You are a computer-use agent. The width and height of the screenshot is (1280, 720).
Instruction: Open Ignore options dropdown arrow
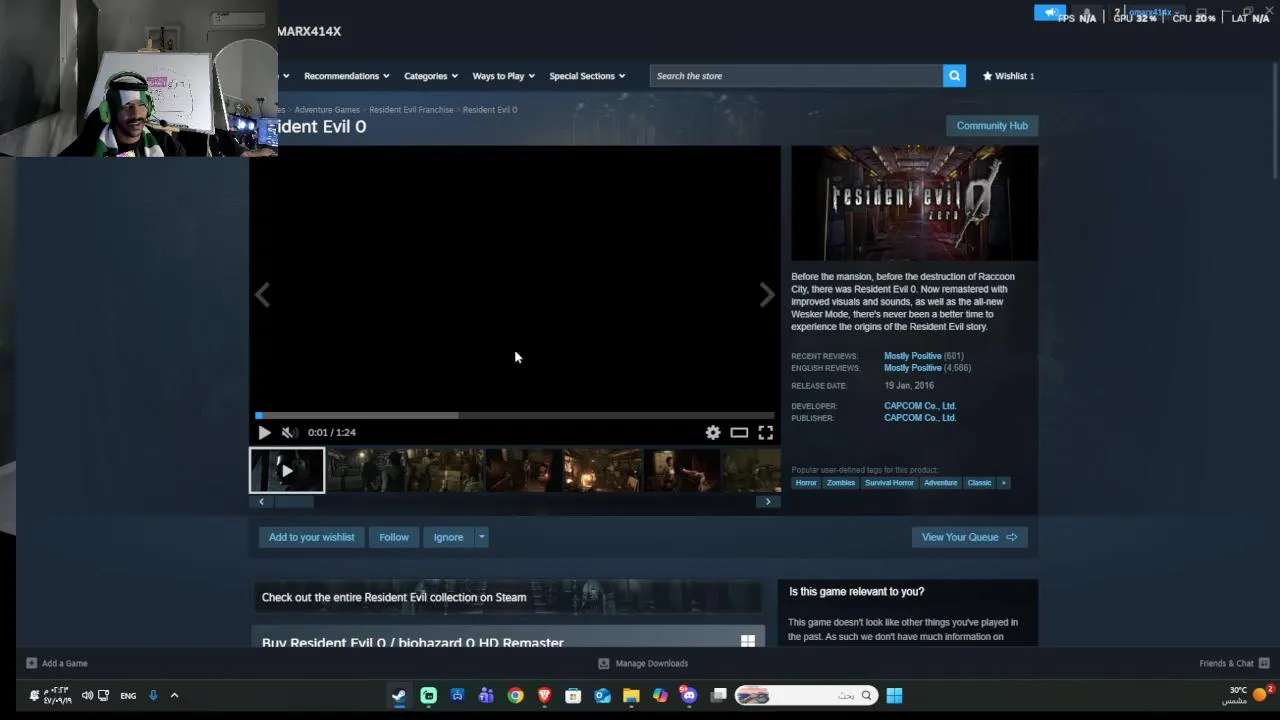point(481,537)
